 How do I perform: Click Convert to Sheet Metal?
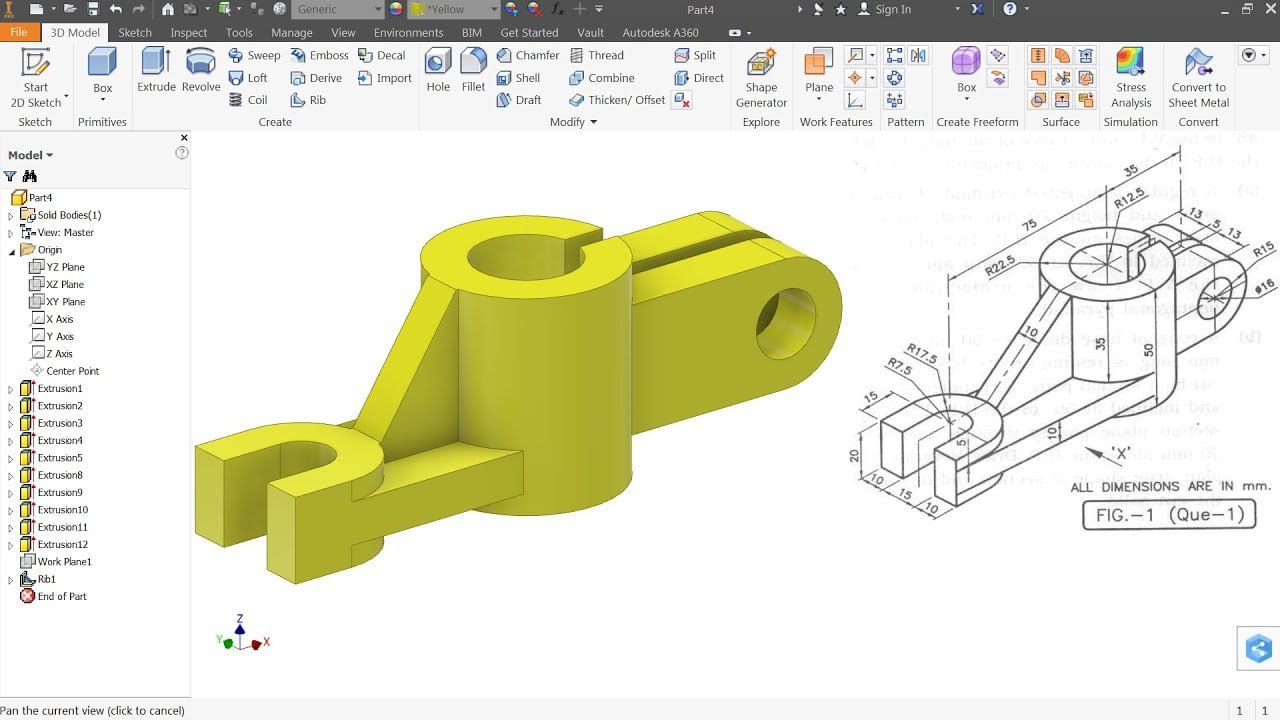1198,78
